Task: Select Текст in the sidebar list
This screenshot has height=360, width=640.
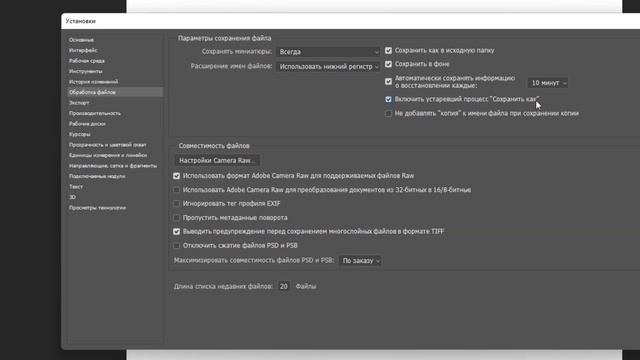Action: pos(76,187)
